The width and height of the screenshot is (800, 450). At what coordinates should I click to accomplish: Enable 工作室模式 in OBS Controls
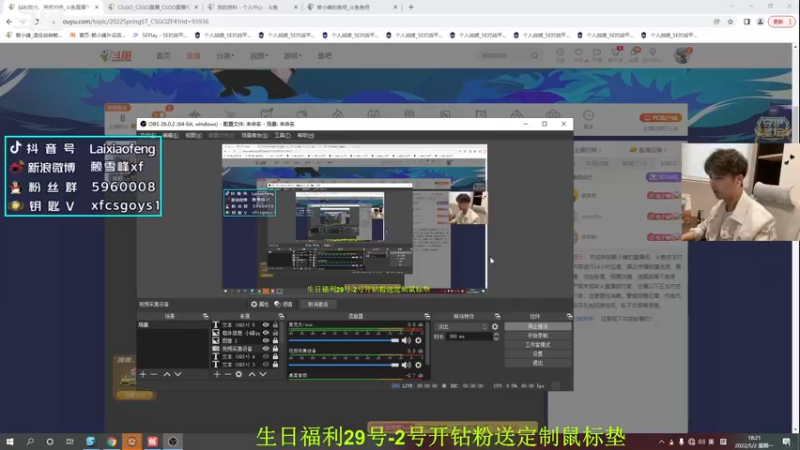click(x=538, y=345)
